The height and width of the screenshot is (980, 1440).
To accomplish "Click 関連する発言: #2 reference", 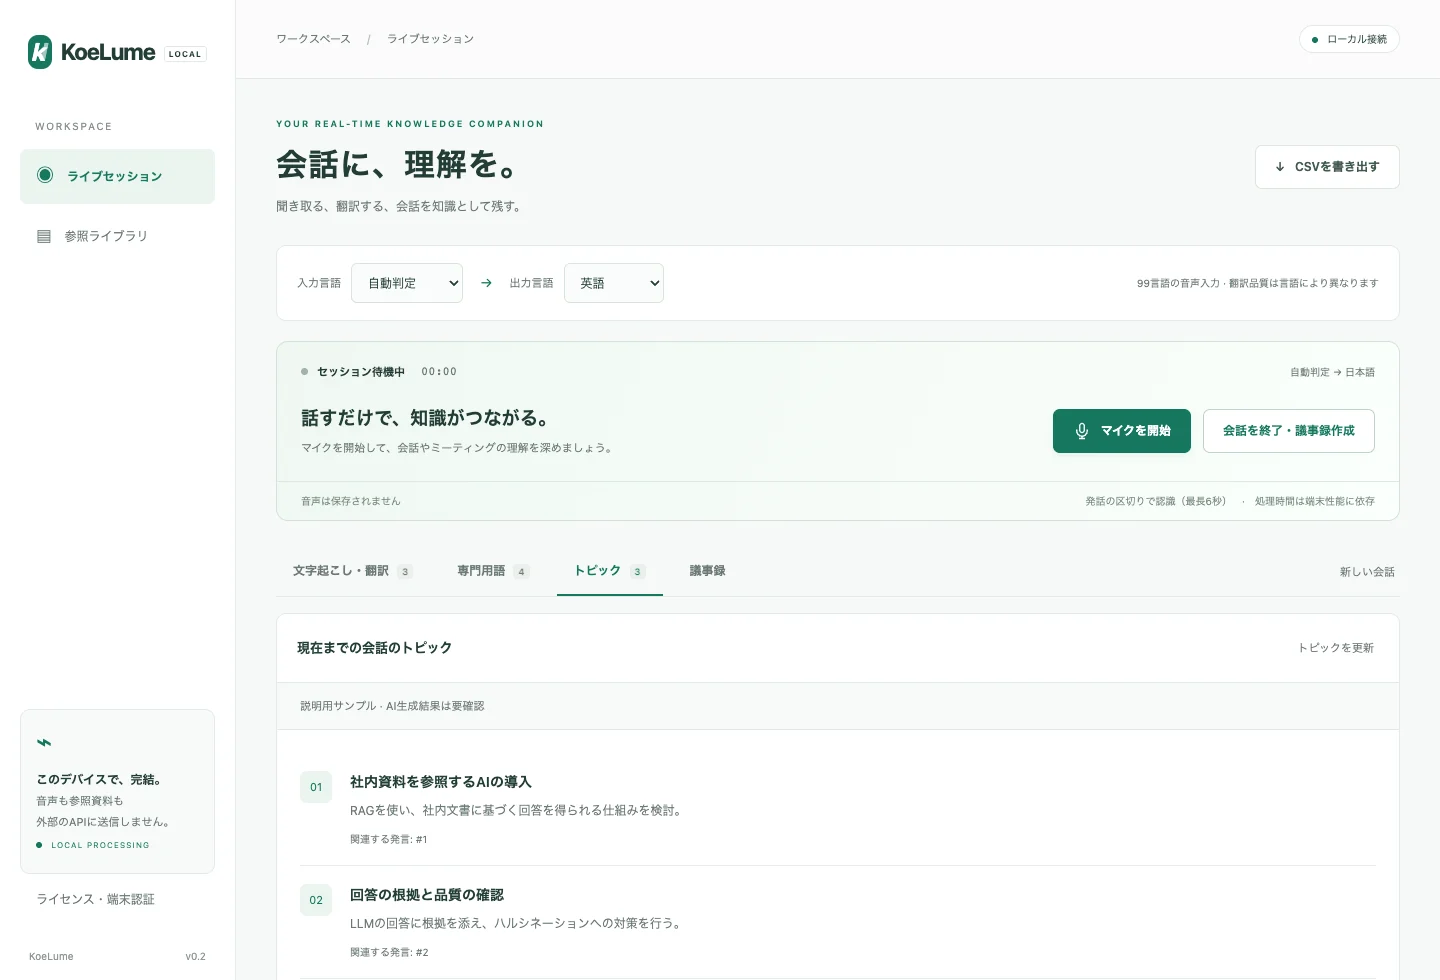I will coord(389,952).
